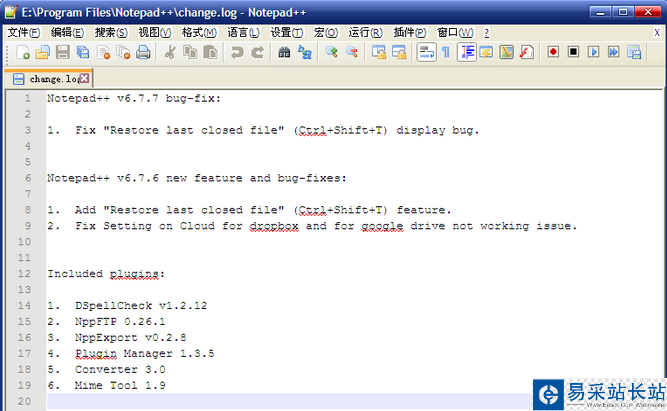Click the Function List icon
Viewport: 667px width, 411px height.
point(527,52)
